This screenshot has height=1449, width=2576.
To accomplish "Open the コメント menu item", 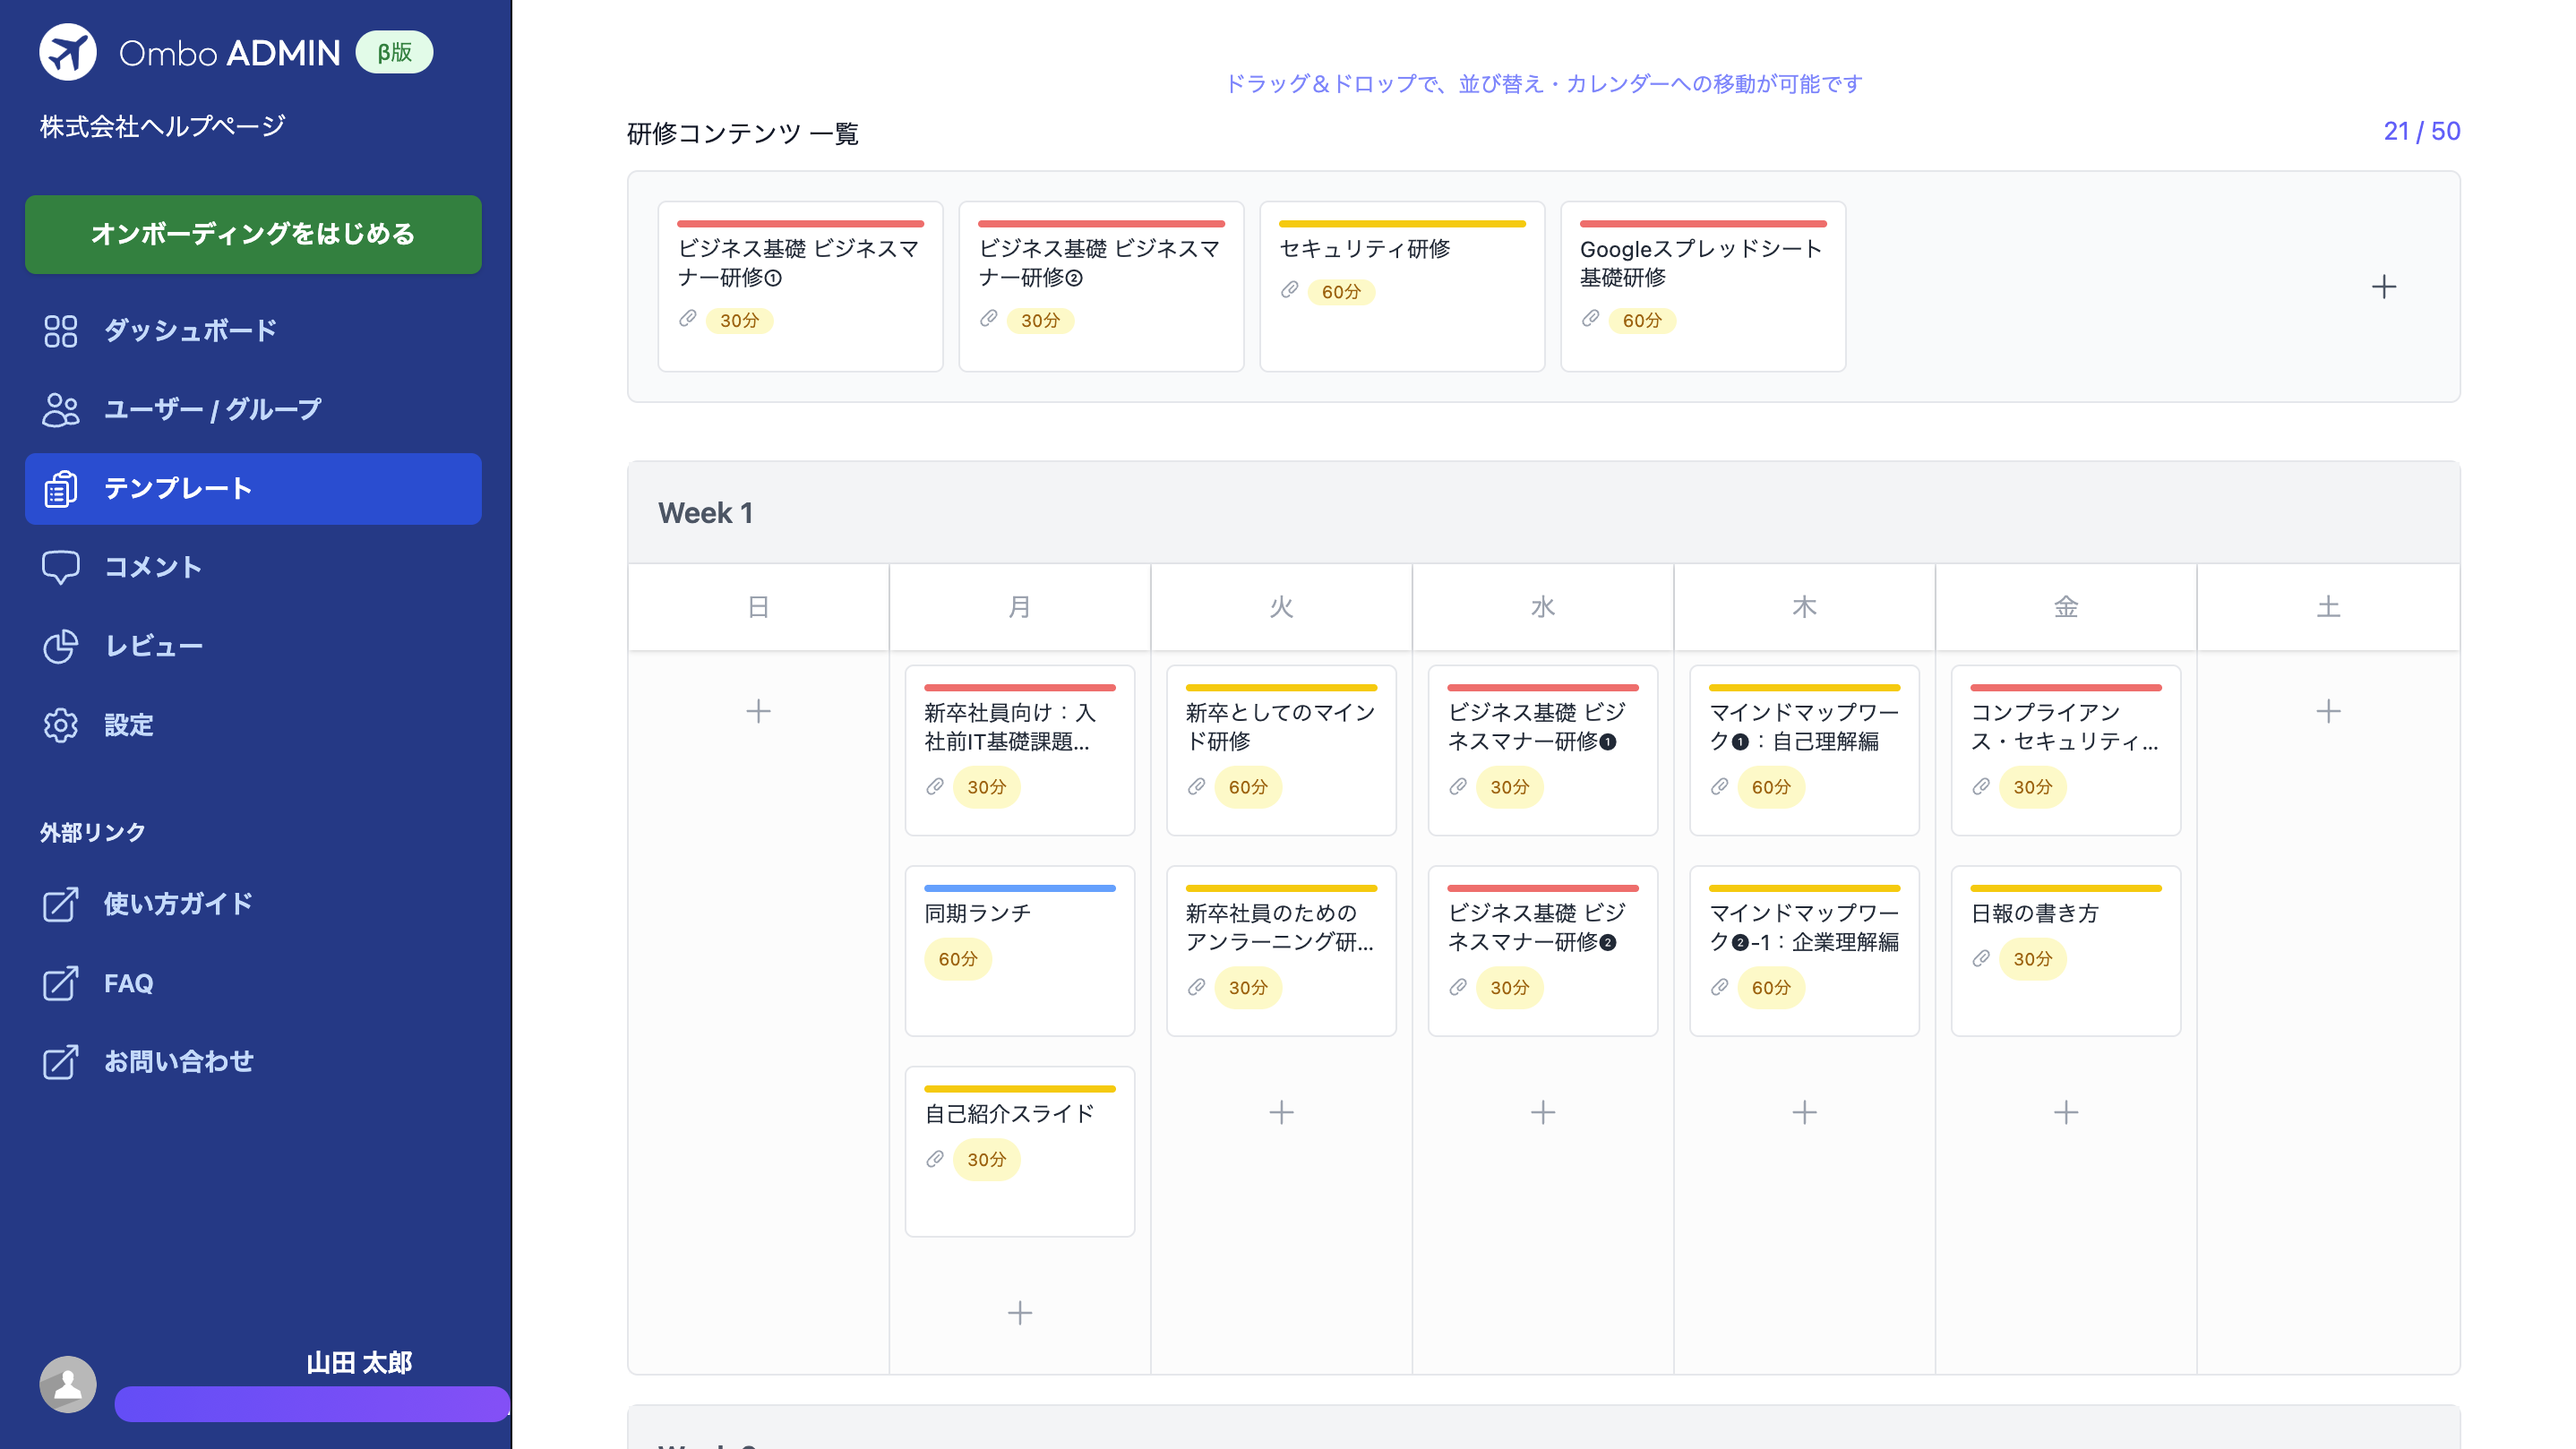I will click(x=253, y=567).
